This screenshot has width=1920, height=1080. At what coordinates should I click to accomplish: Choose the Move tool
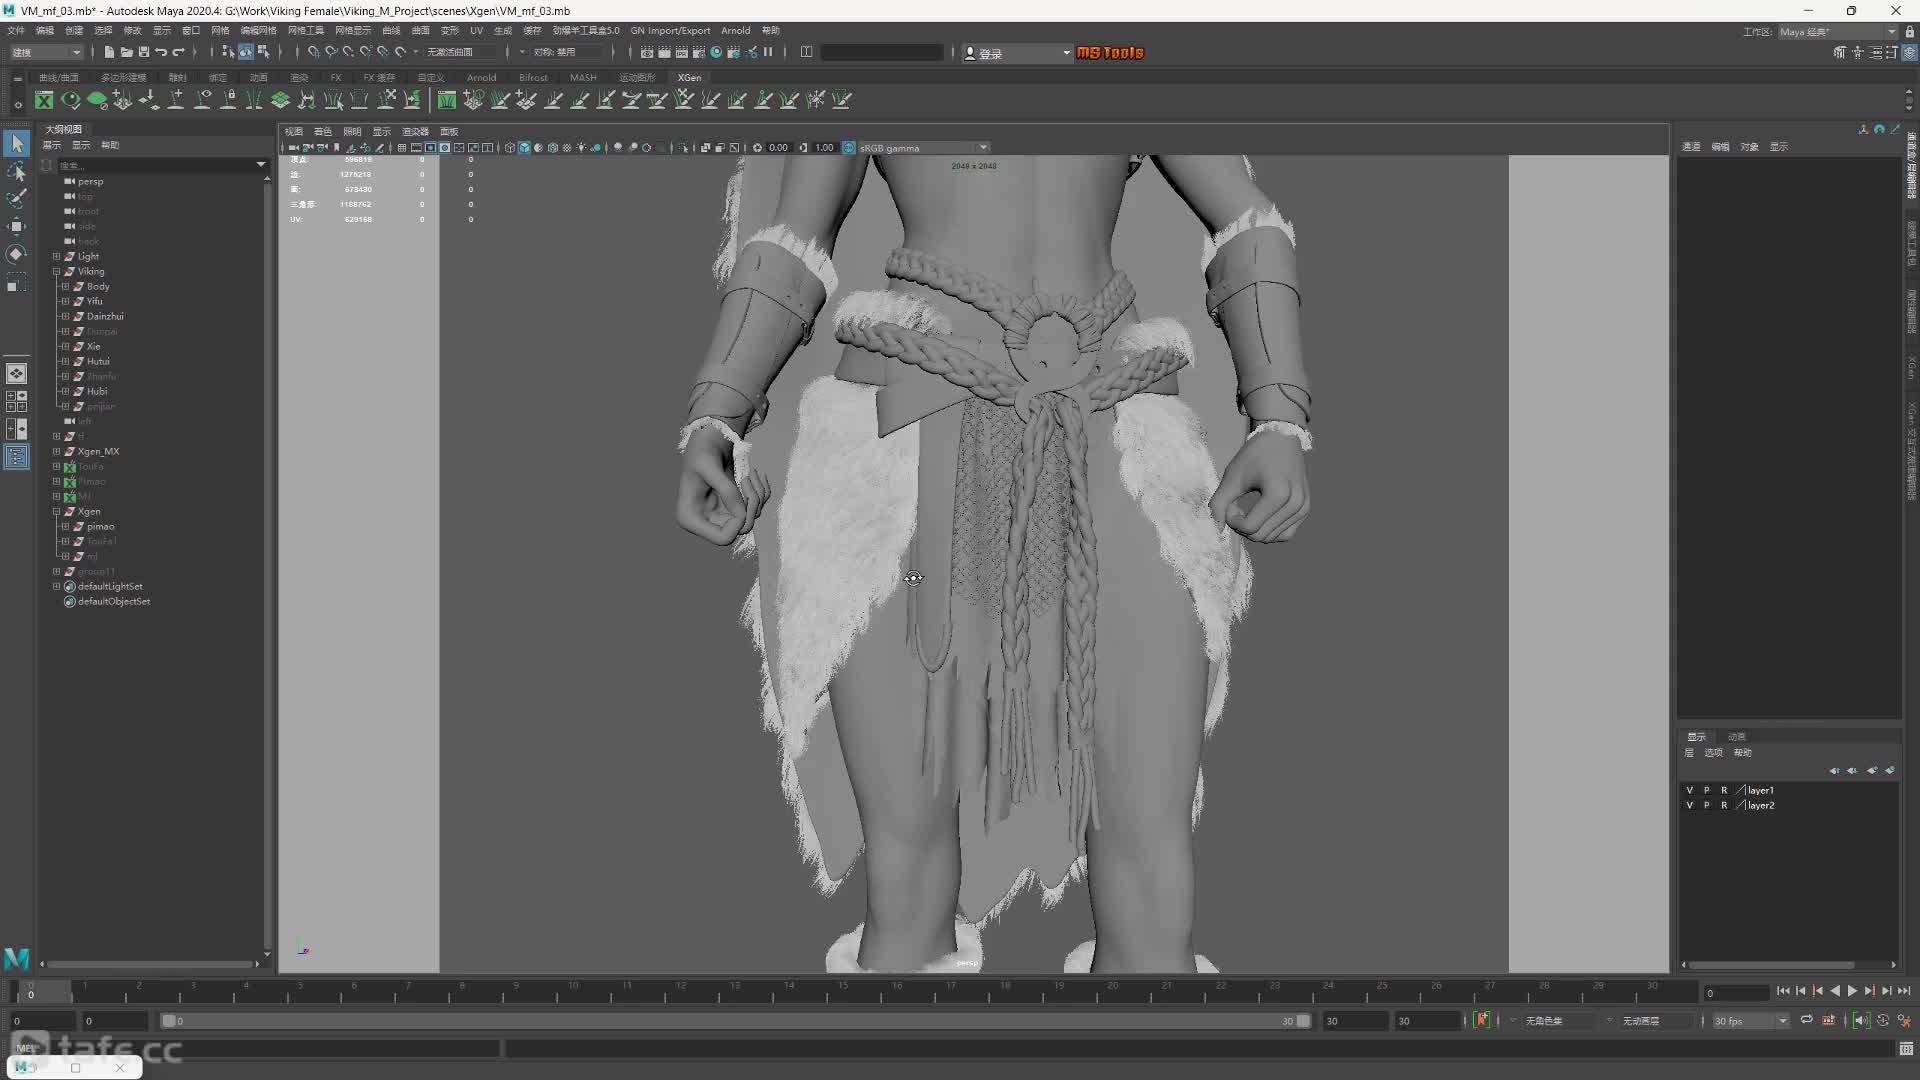click(x=17, y=227)
